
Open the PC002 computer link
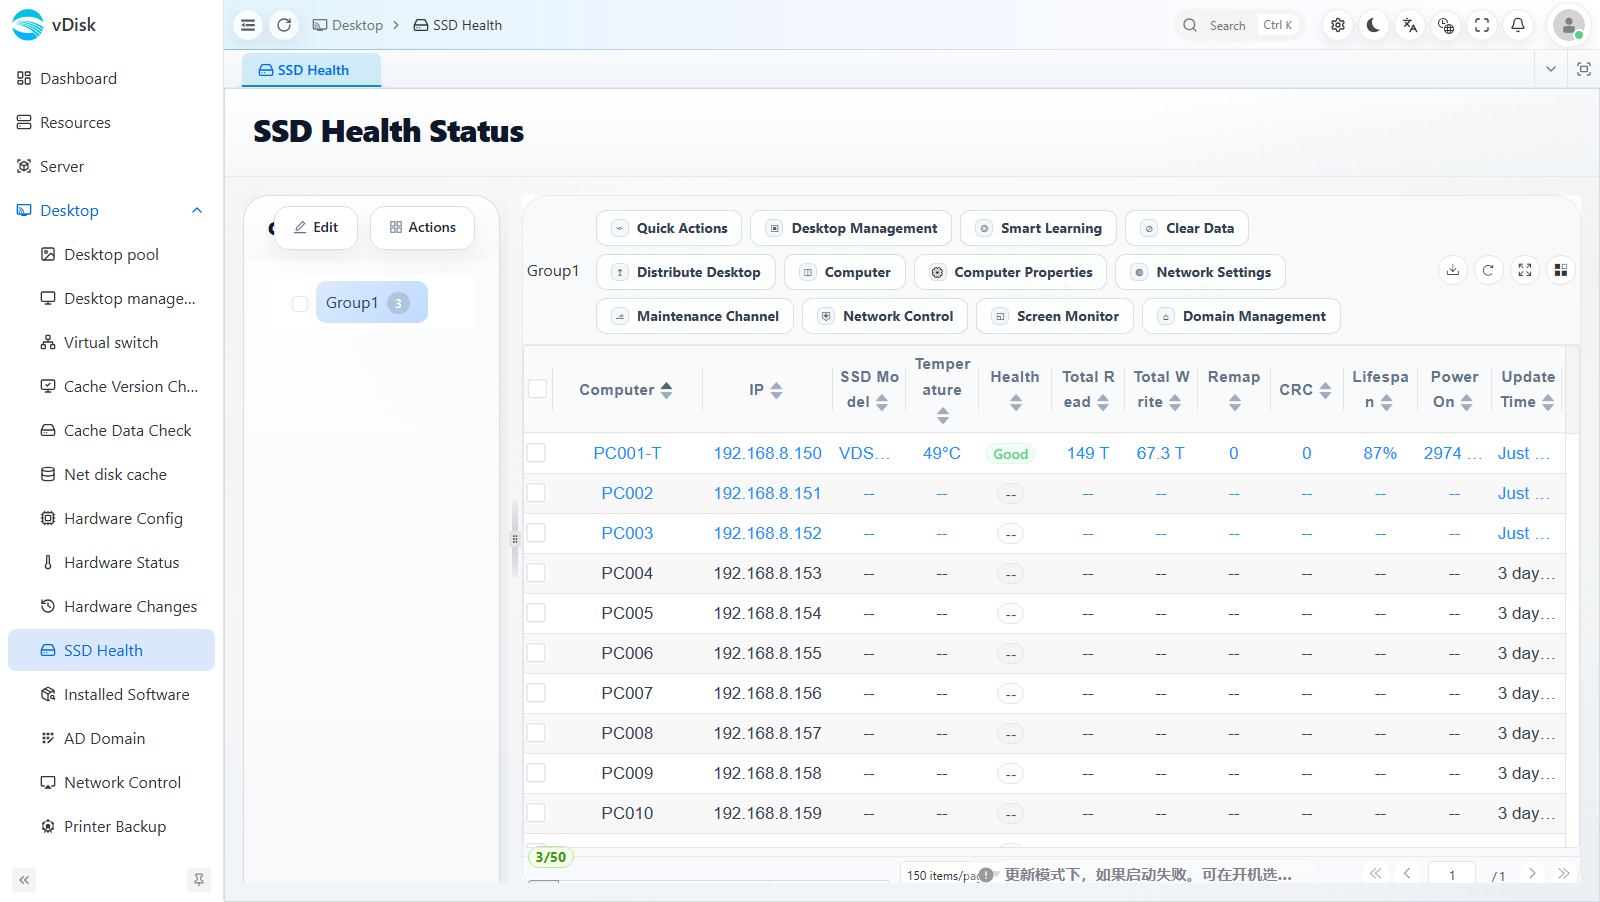tap(627, 493)
